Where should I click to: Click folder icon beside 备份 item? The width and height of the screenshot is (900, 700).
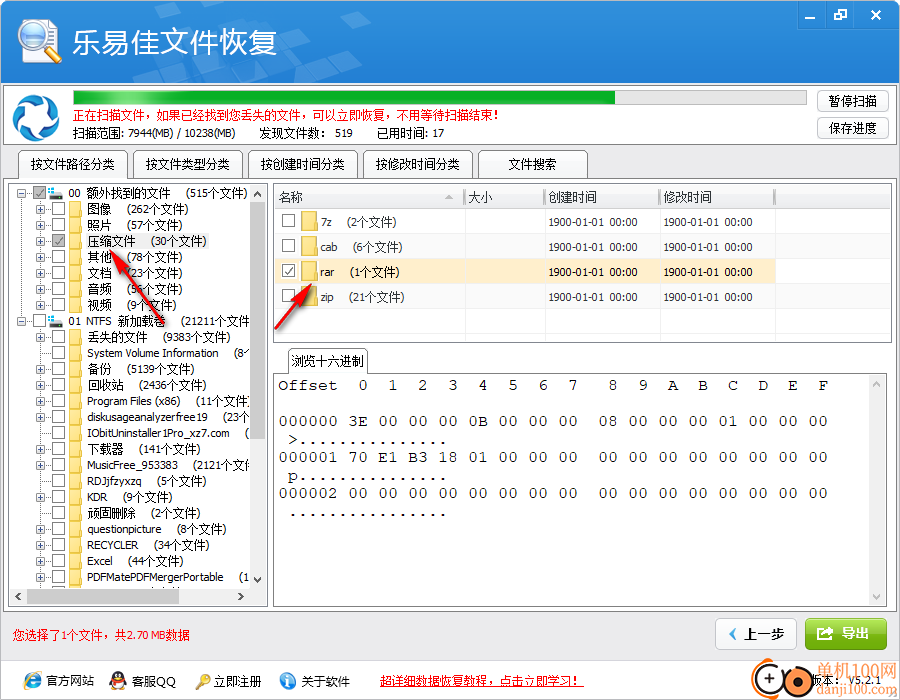[75, 369]
